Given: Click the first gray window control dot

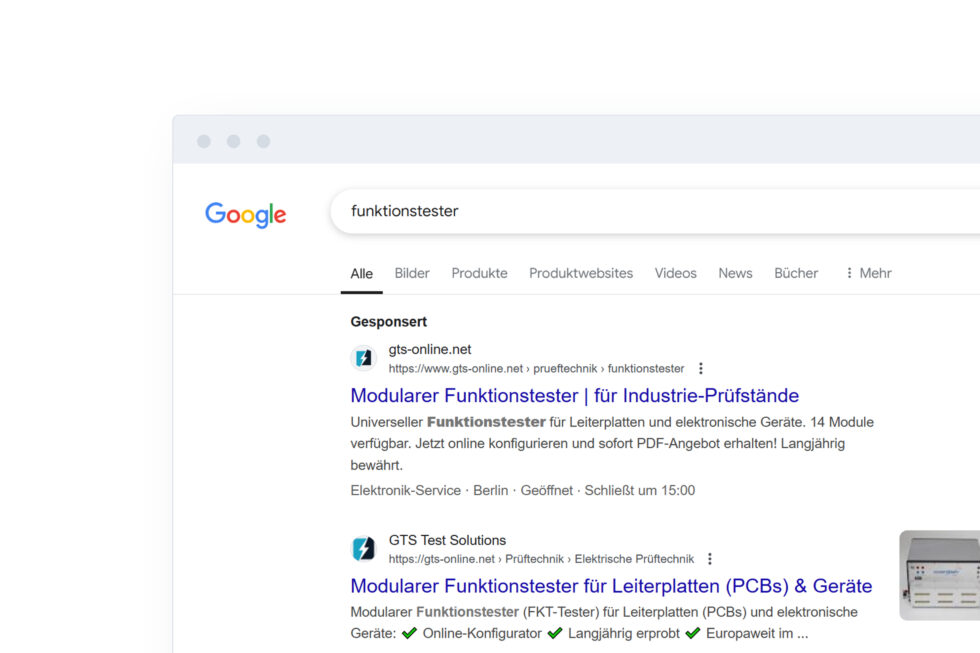Looking at the screenshot, I should pyautogui.click(x=204, y=141).
